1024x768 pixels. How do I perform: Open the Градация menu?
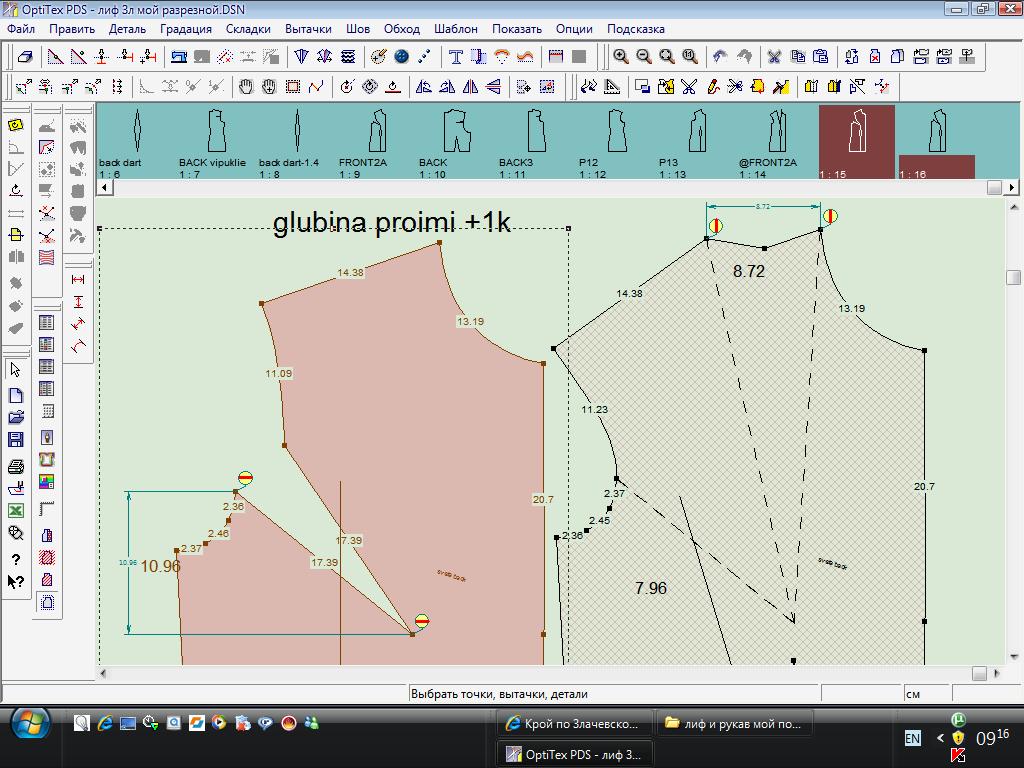(185, 29)
